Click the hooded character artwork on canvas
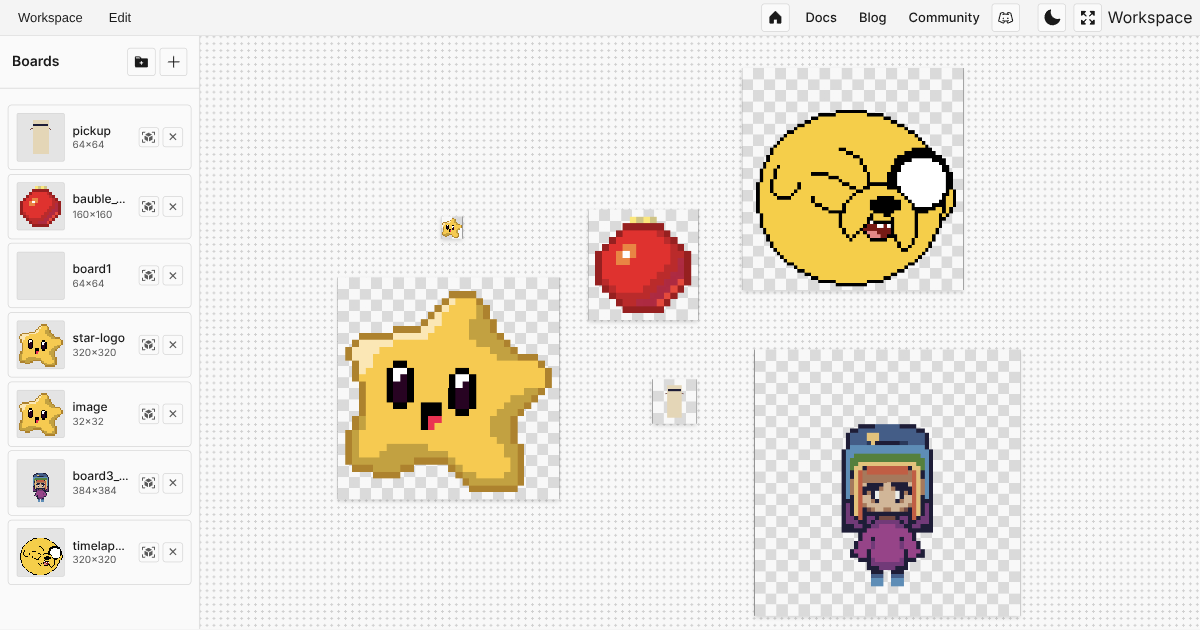This screenshot has height=630, width=1200. tap(887, 483)
